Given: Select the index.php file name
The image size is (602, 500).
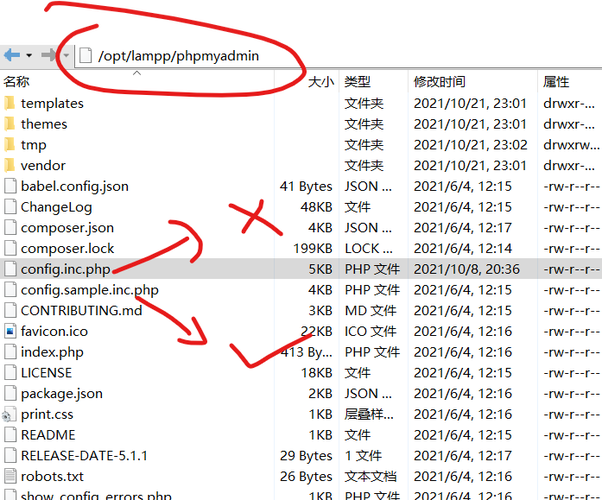Looking at the screenshot, I should point(52,353).
